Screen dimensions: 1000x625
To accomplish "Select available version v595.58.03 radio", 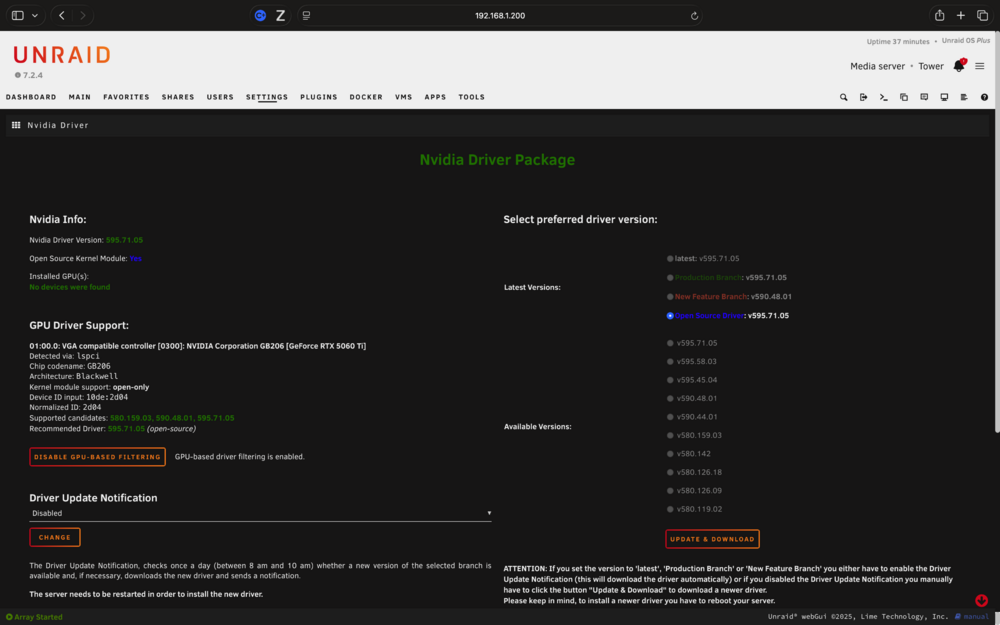I will point(670,362).
